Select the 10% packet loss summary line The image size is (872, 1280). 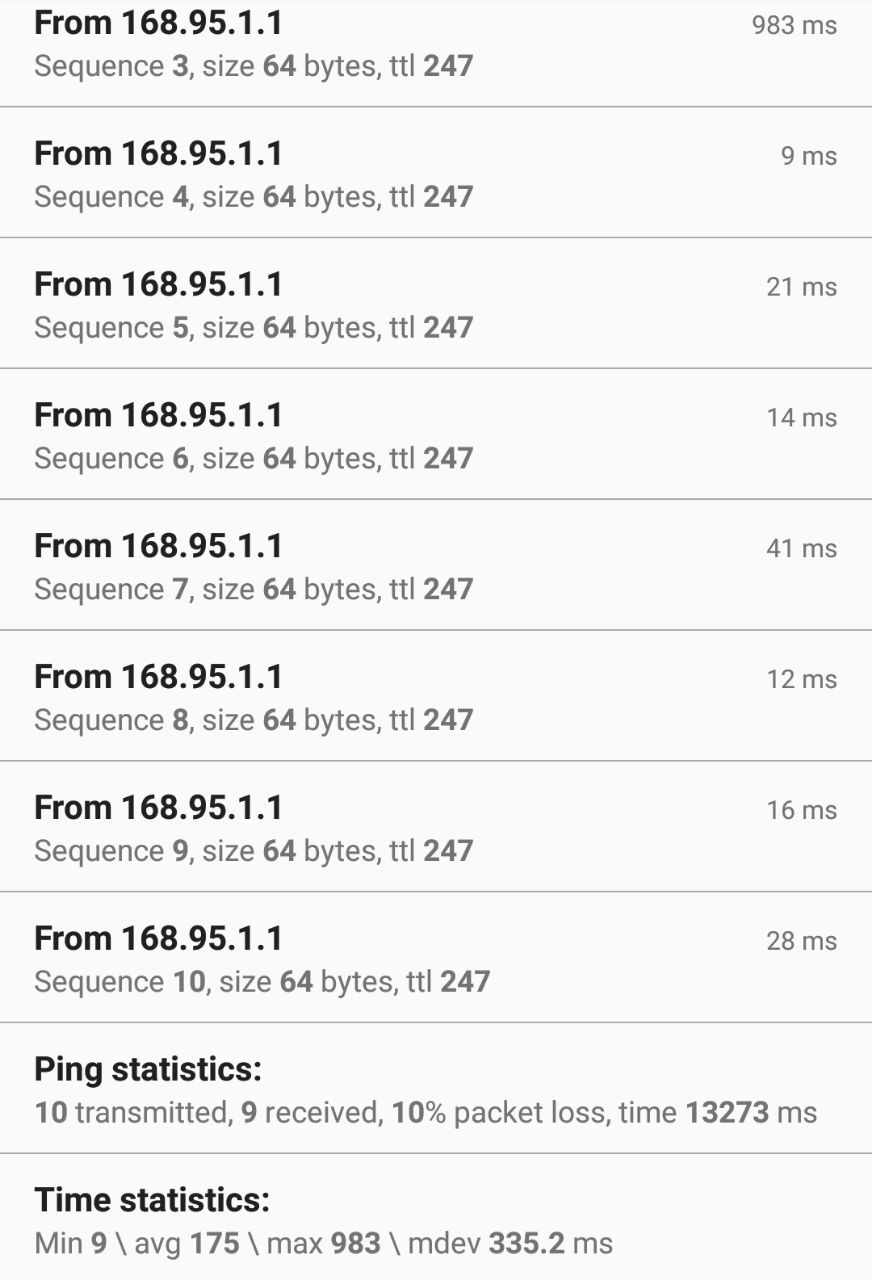click(425, 1112)
